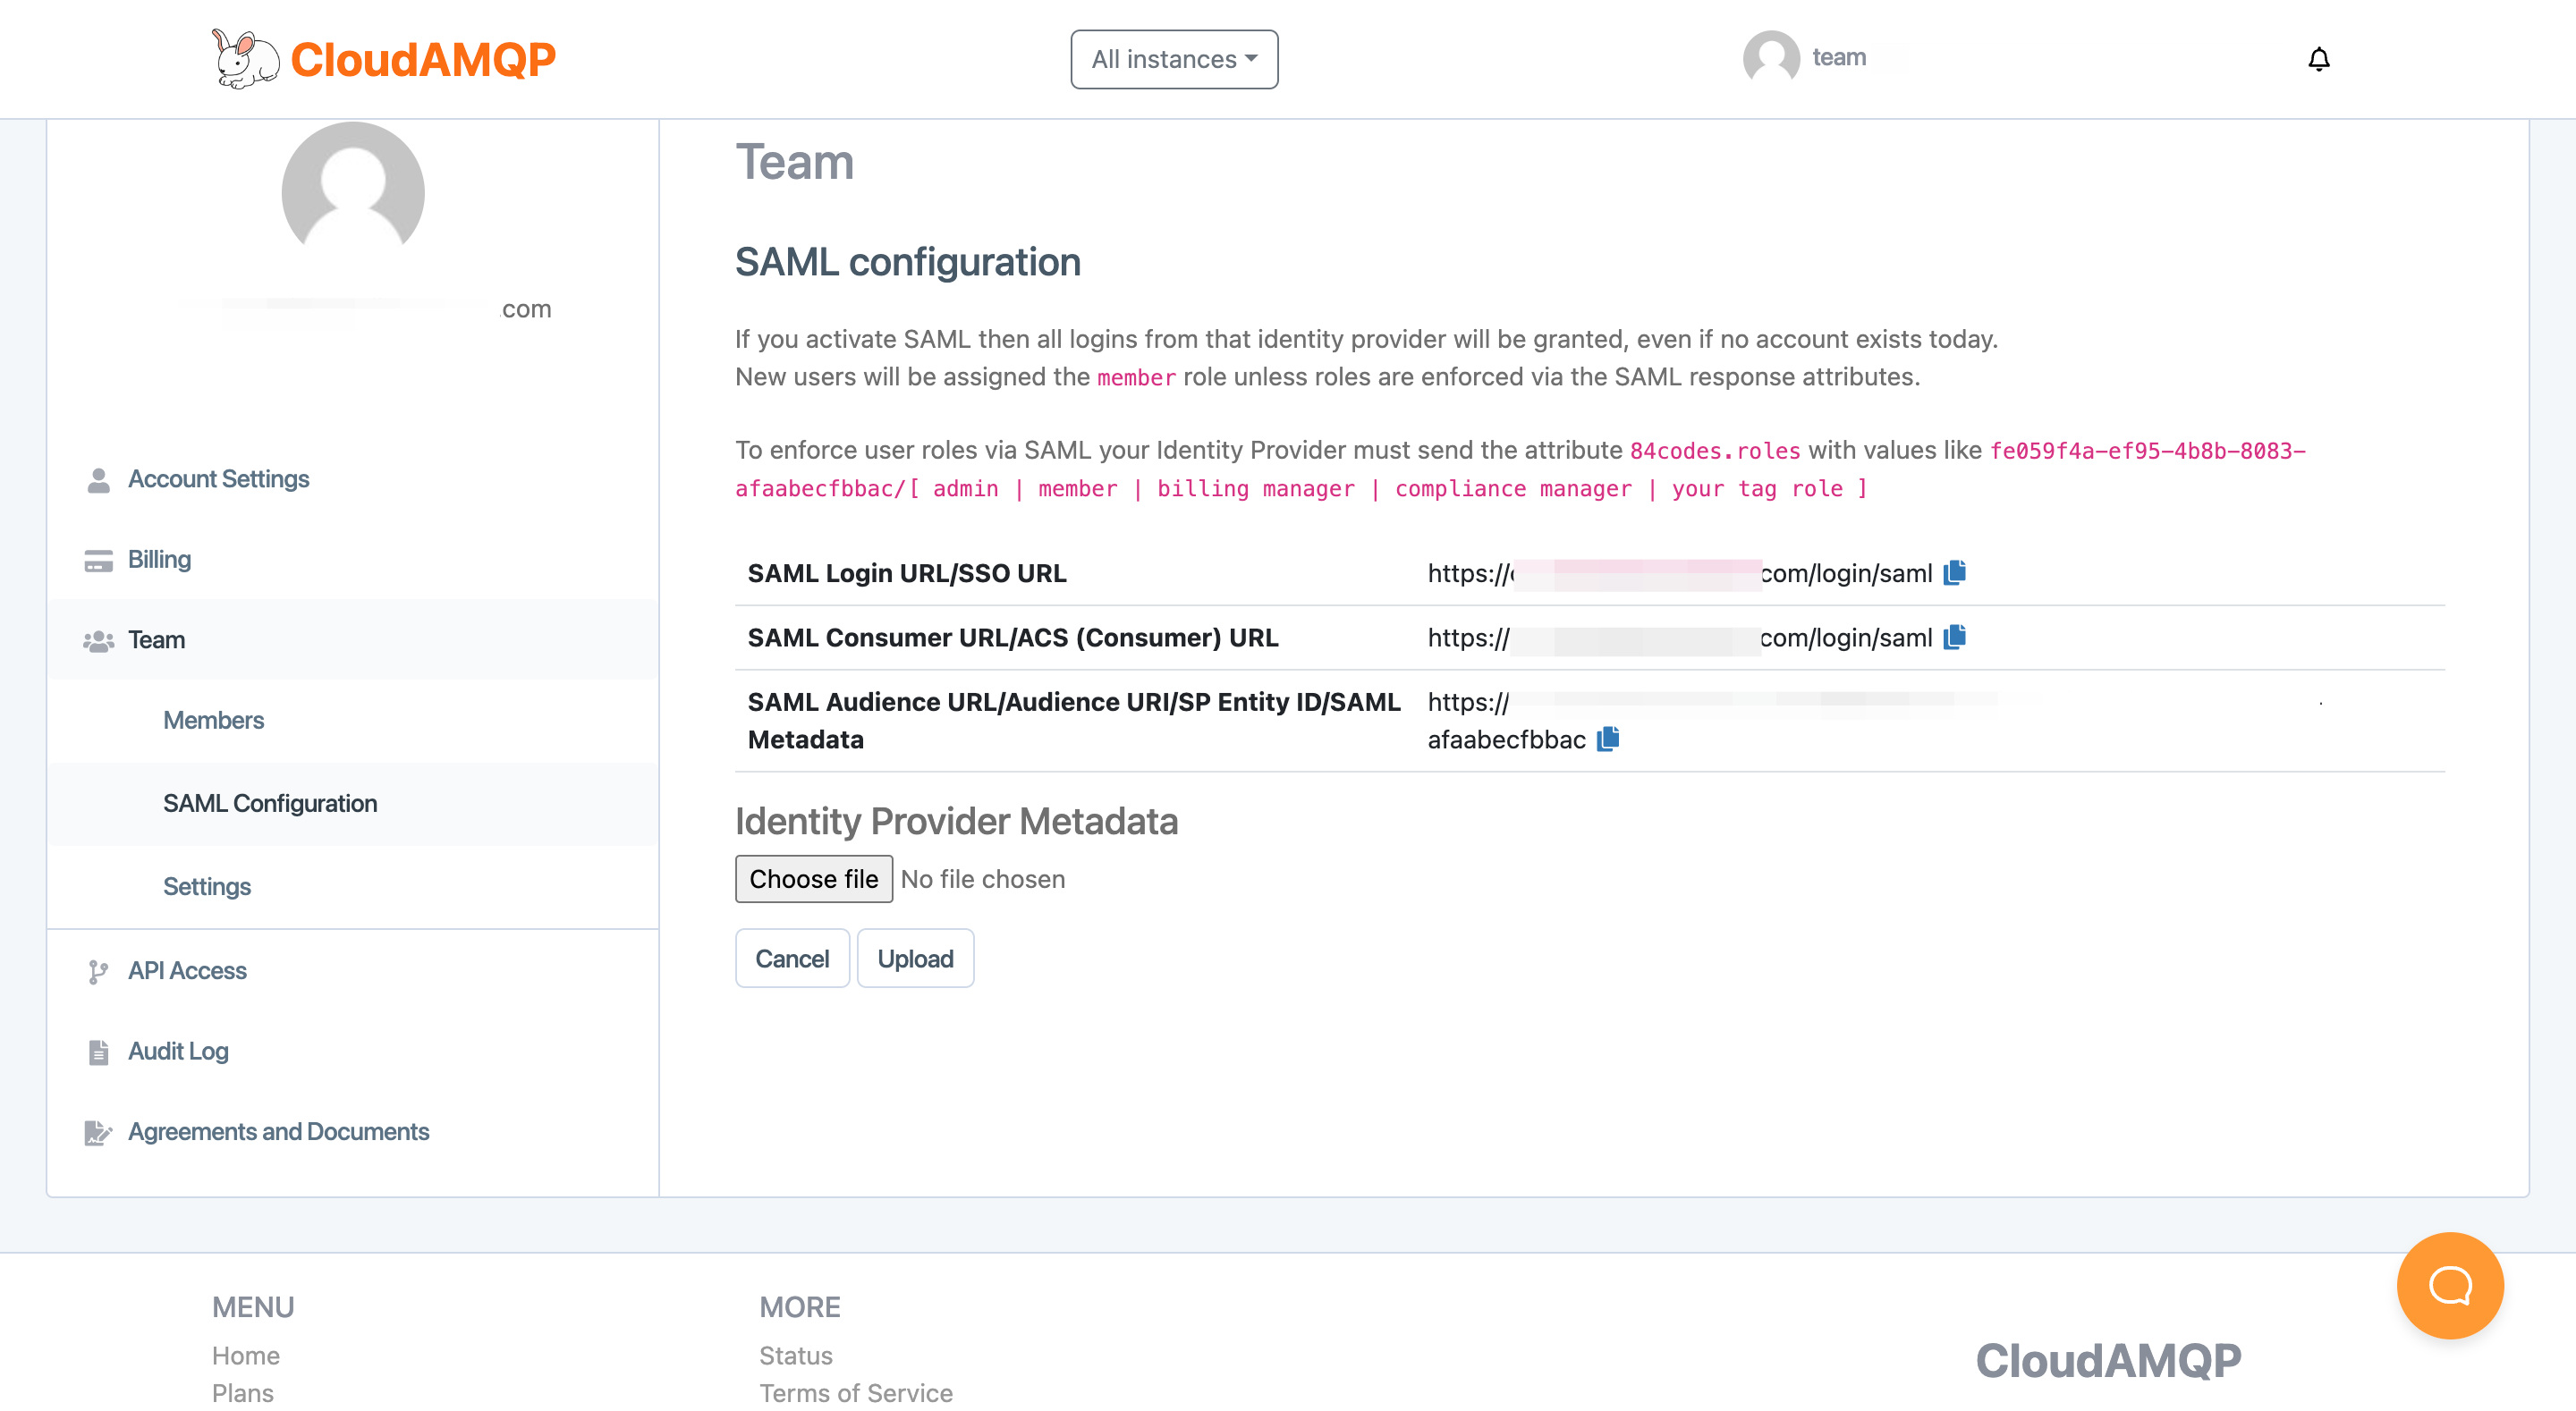The height and width of the screenshot is (1411, 2576).
Task: Click the bell notification icon
Action: pyautogui.click(x=2320, y=57)
